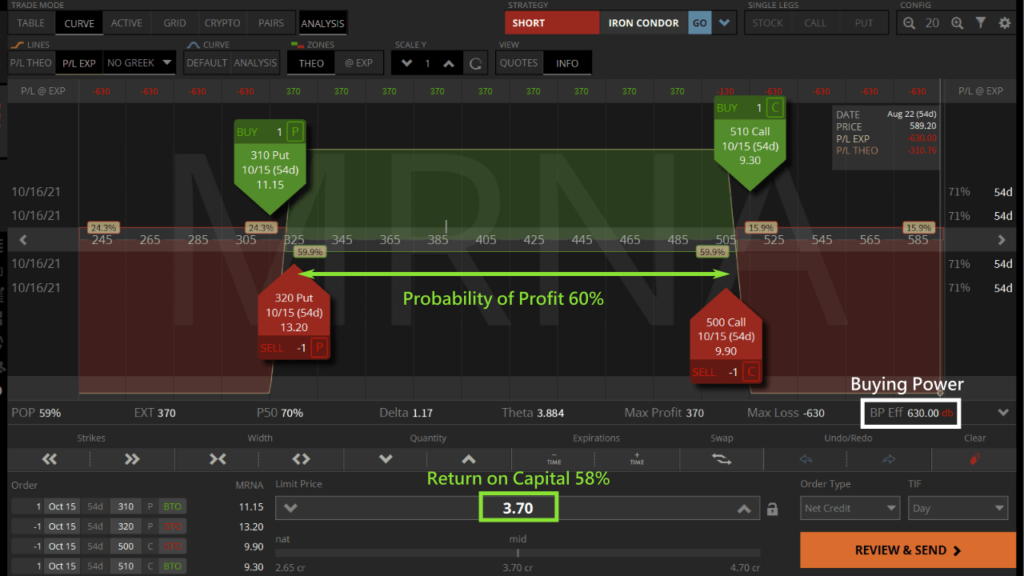This screenshot has width=1024, height=576.
Task: Open the Order Type Net Credit dropdown
Action: pos(850,508)
